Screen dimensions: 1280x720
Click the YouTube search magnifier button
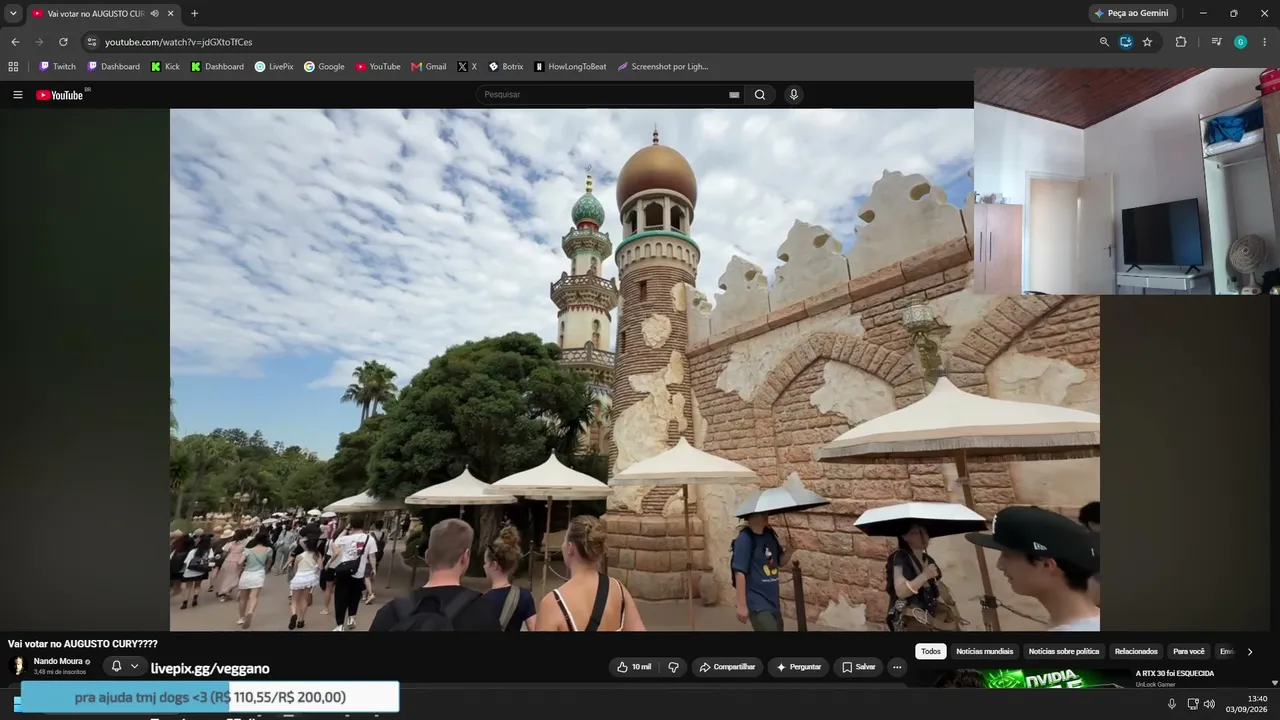pos(760,95)
